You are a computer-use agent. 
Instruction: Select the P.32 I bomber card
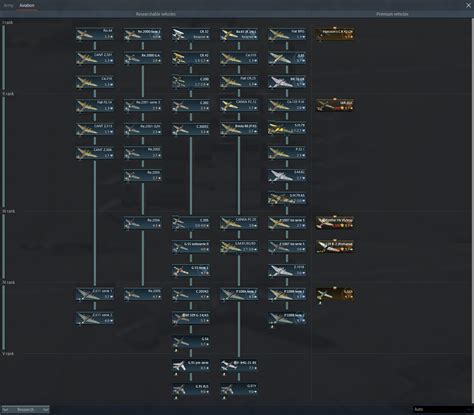point(287,153)
